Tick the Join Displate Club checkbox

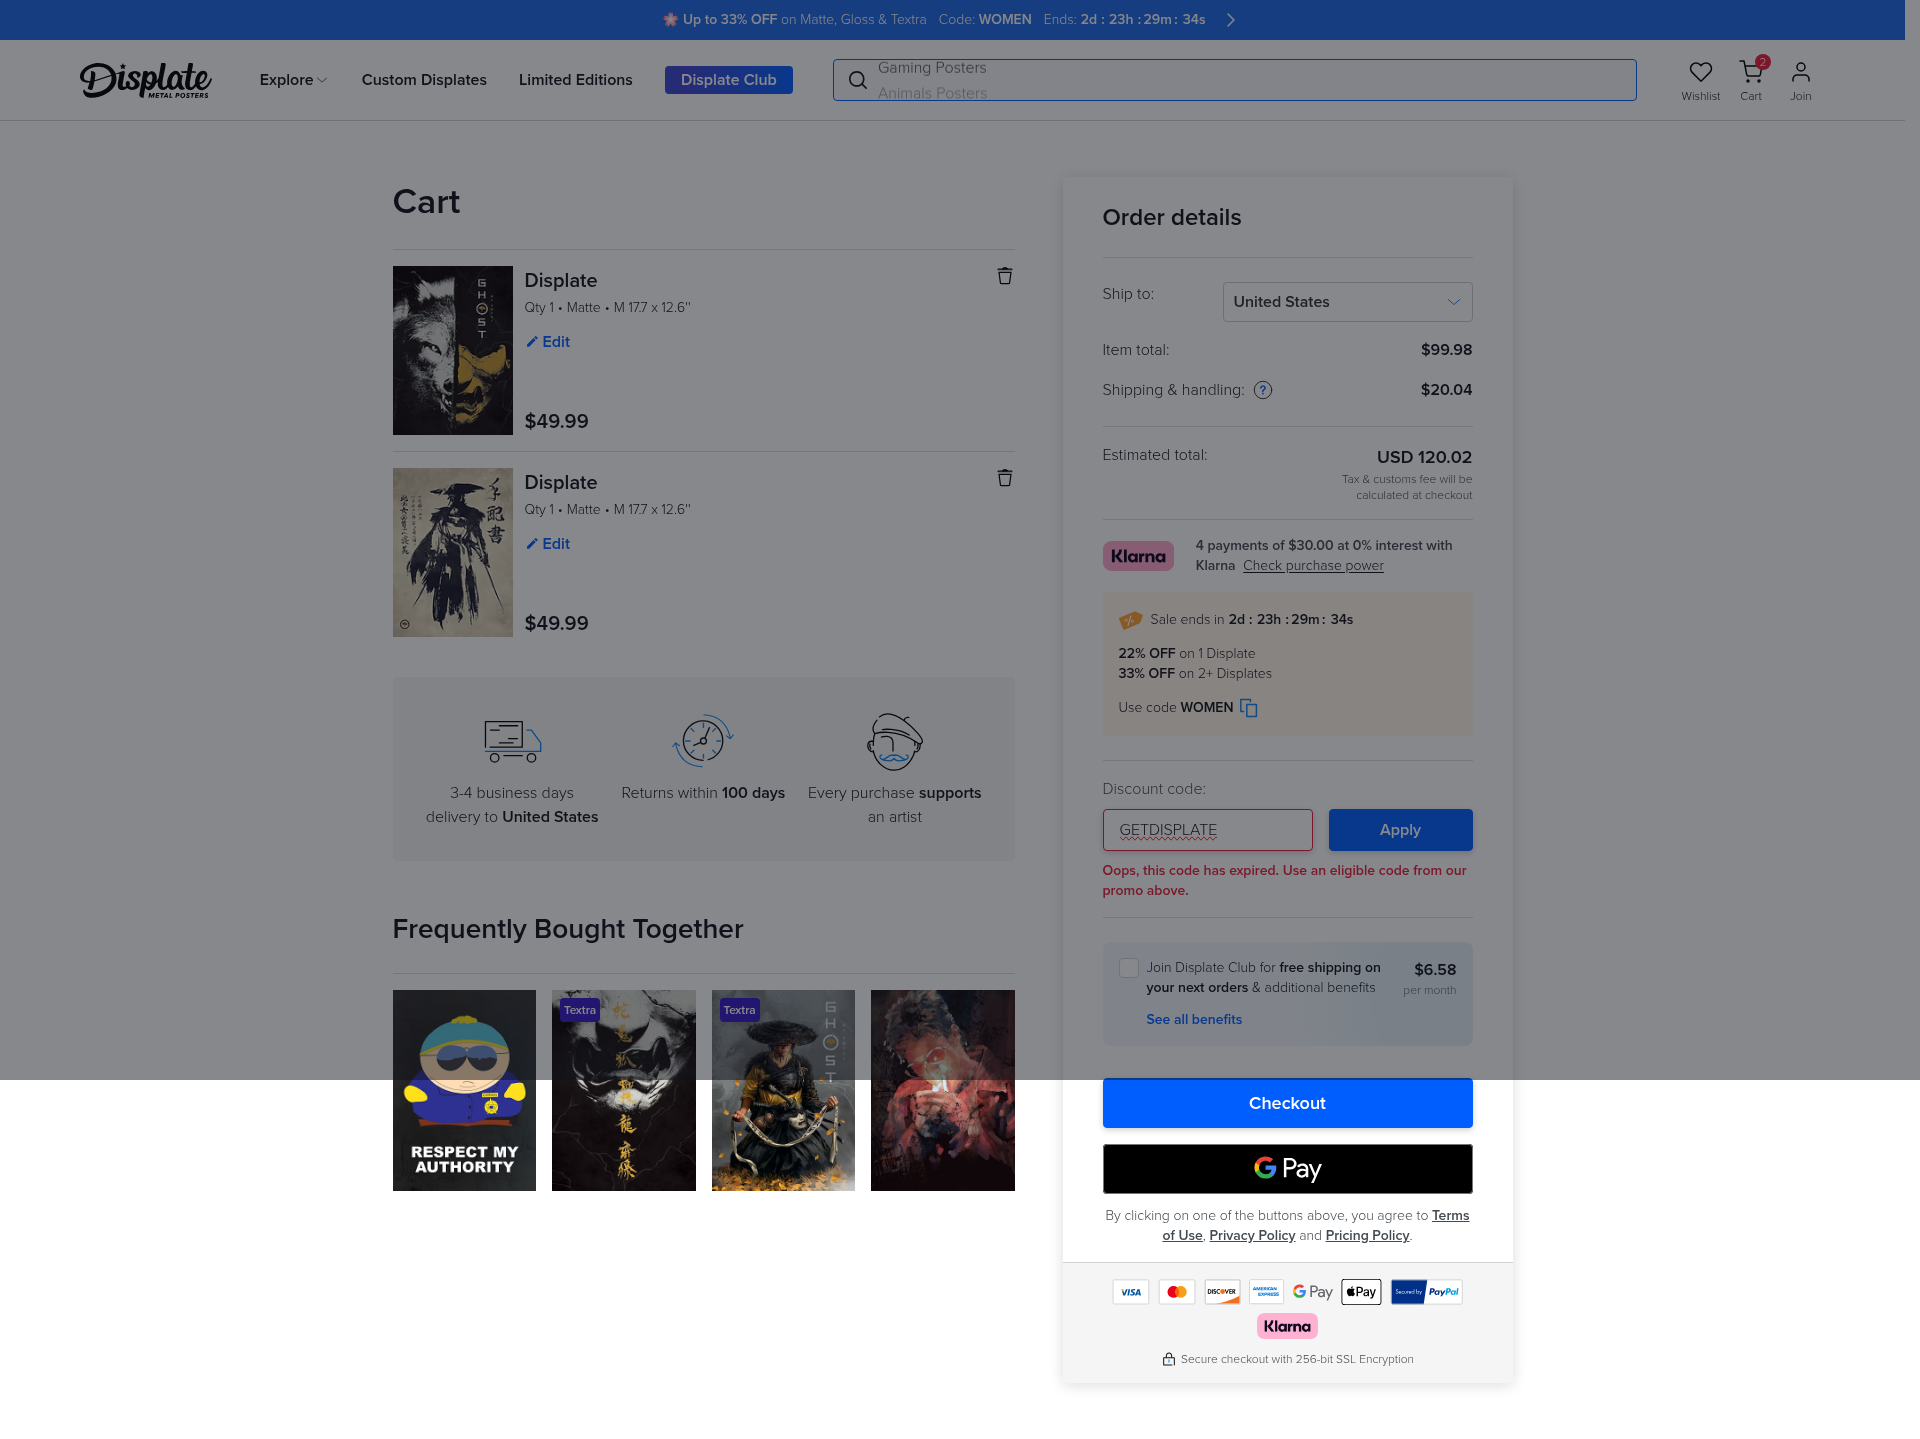[x=1128, y=968]
